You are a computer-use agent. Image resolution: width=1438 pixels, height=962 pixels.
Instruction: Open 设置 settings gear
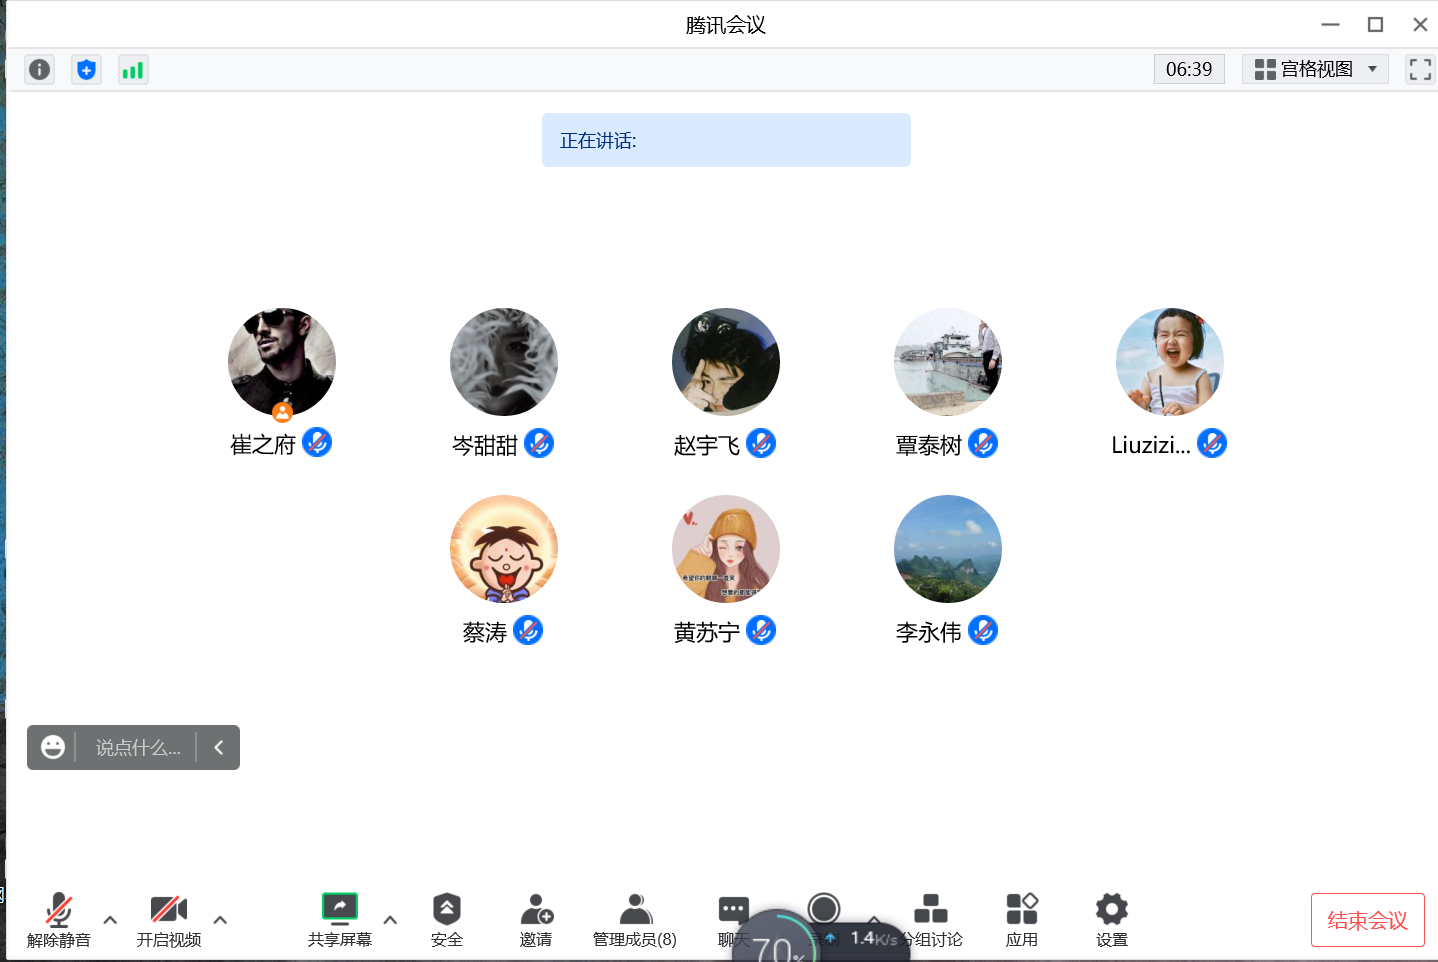[x=1111, y=918]
